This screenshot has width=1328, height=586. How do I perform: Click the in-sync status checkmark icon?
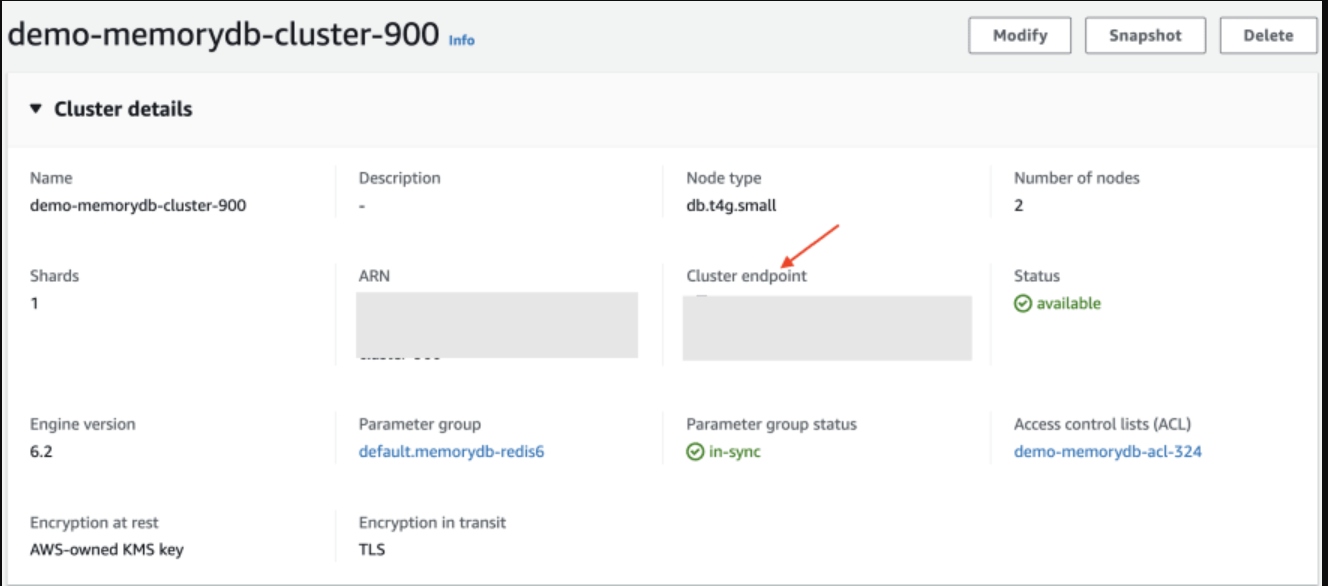tap(695, 452)
